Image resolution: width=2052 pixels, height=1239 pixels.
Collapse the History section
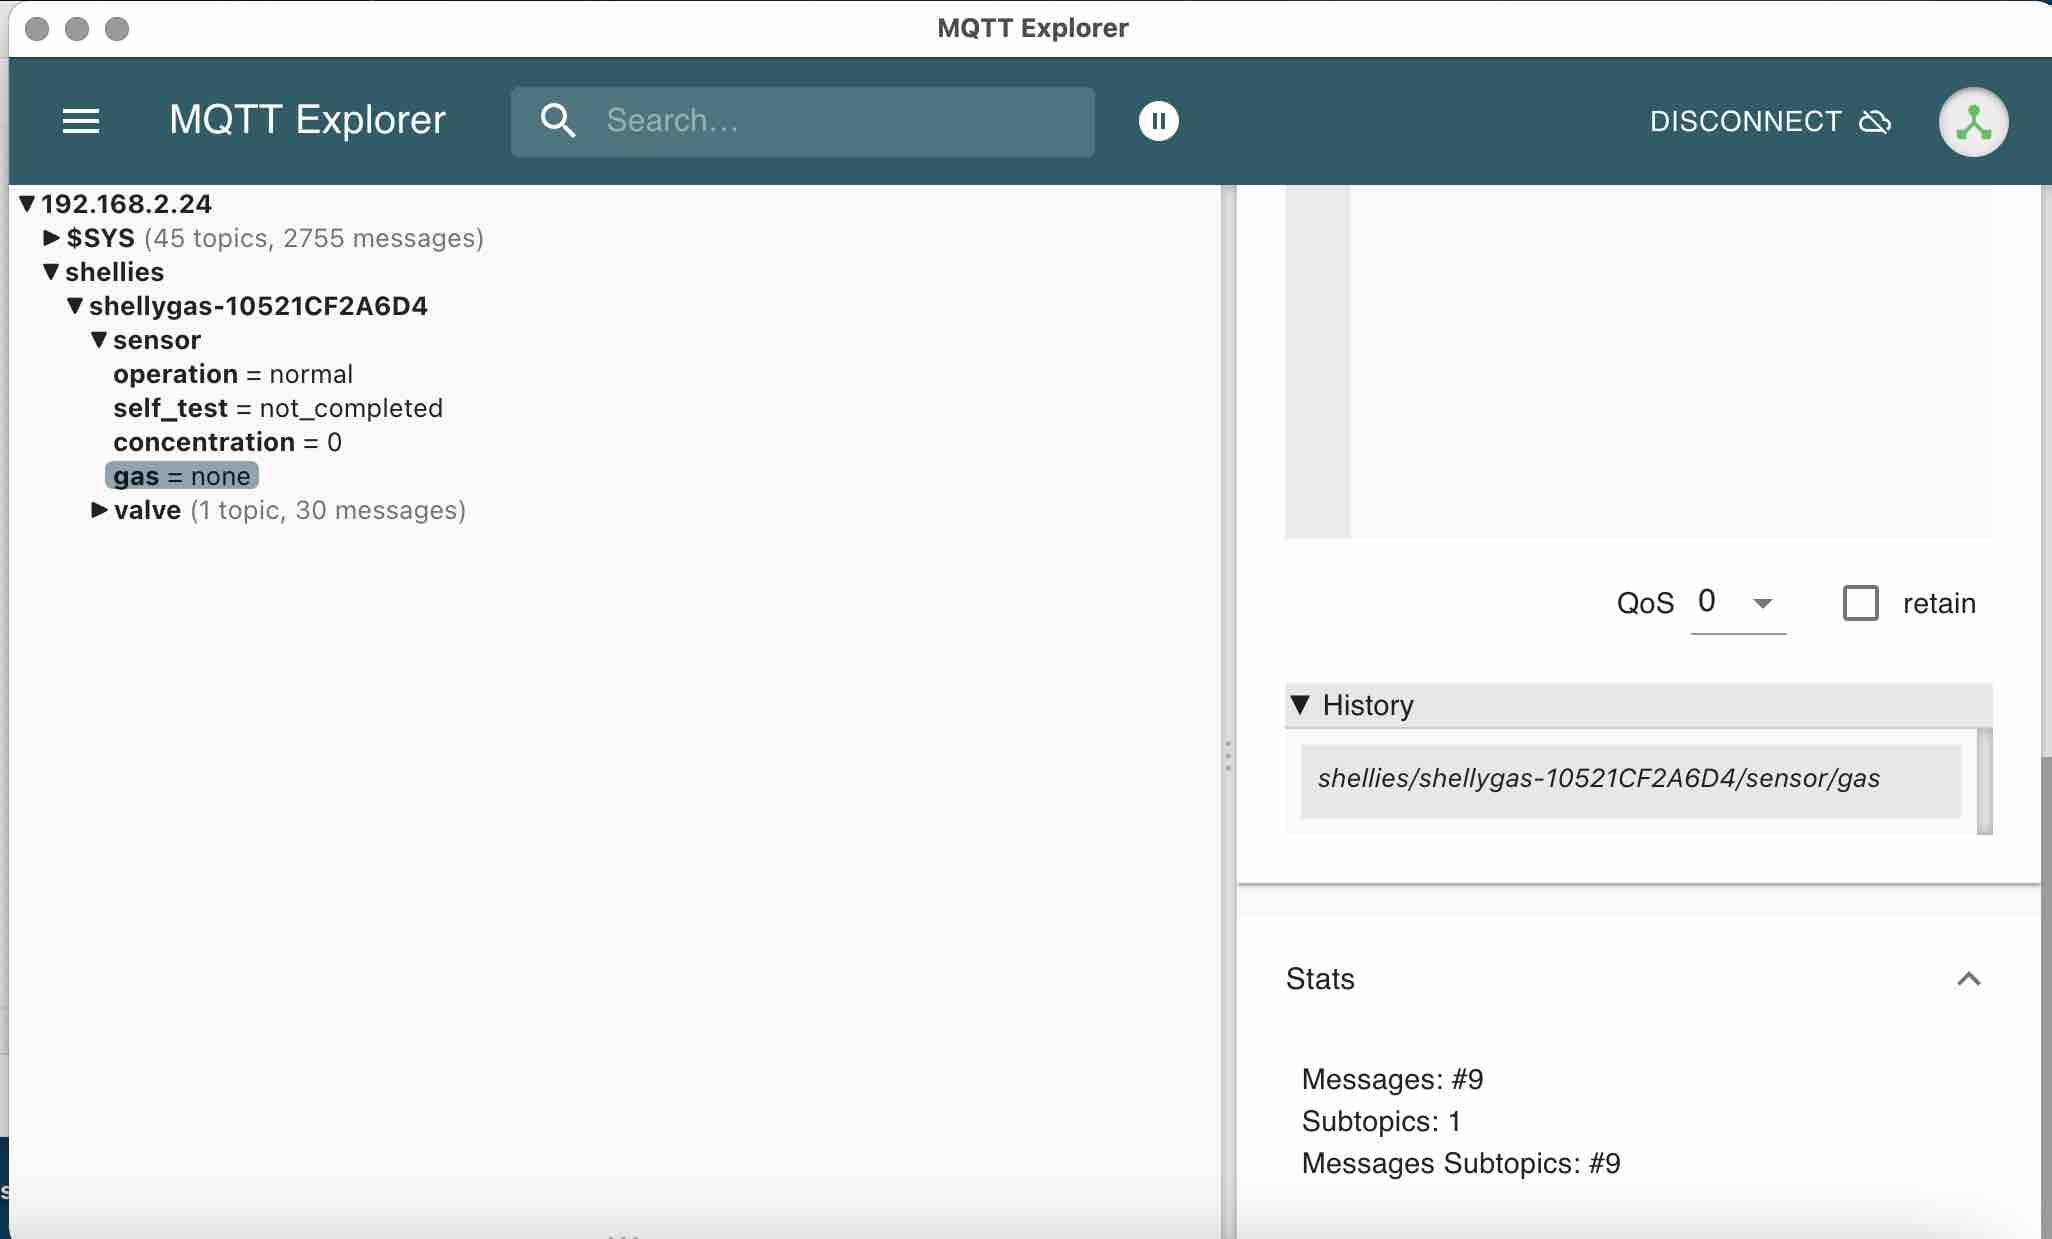click(x=1300, y=705)
